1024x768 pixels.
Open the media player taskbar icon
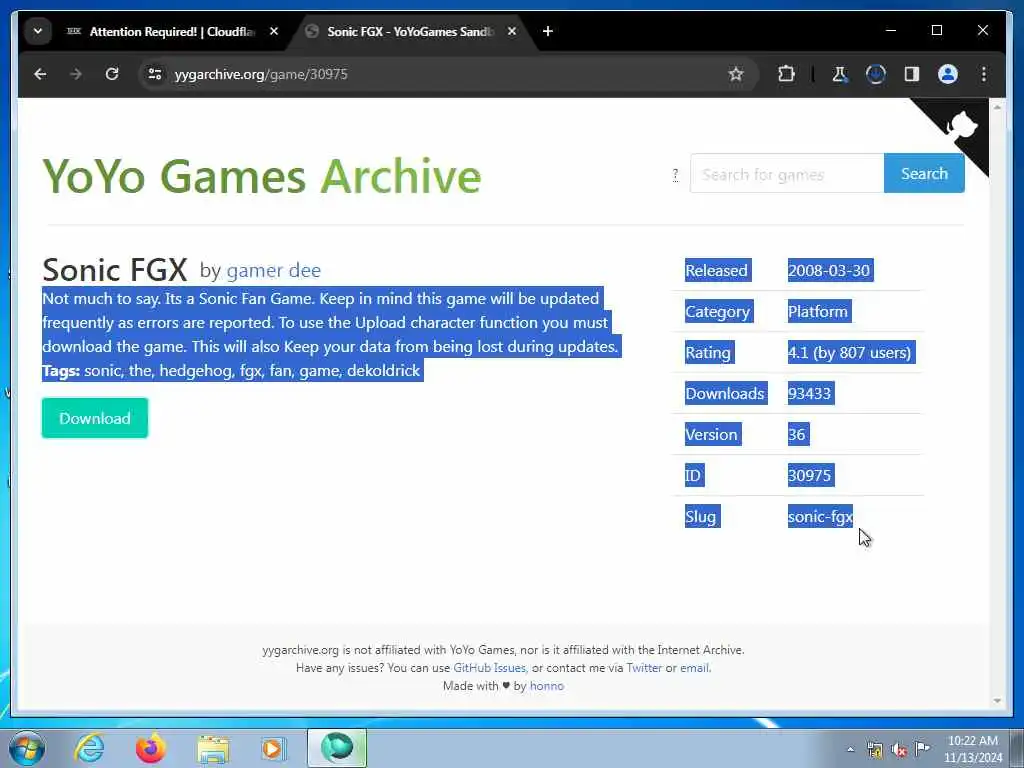click(273, 749)
